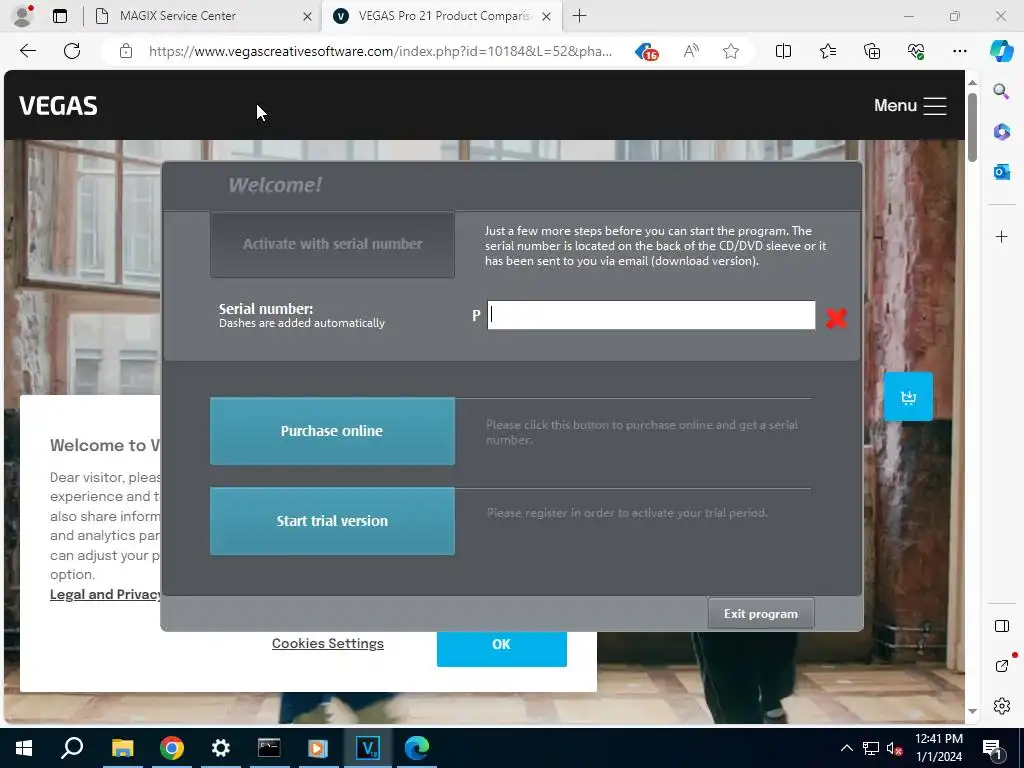1024x768 pixels.
Task: Open Edge Settings and more menu
Action: tap(959, 51)
